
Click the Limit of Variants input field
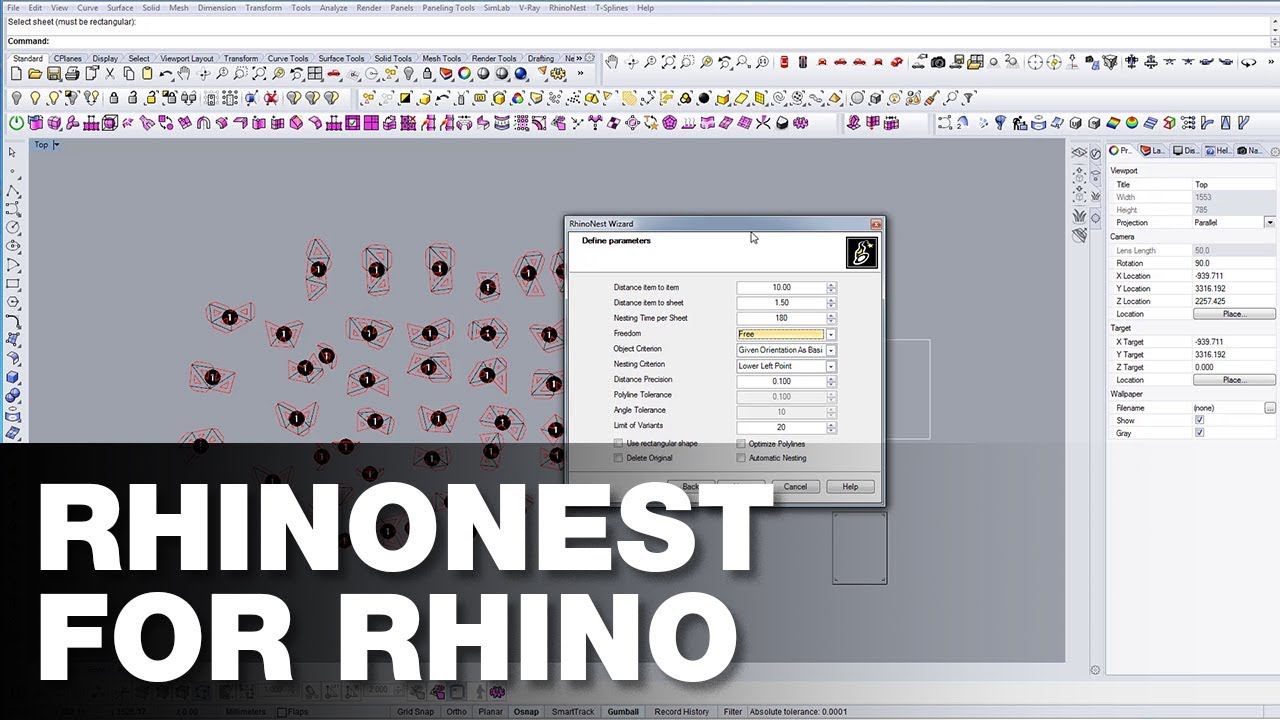[781, 427]
